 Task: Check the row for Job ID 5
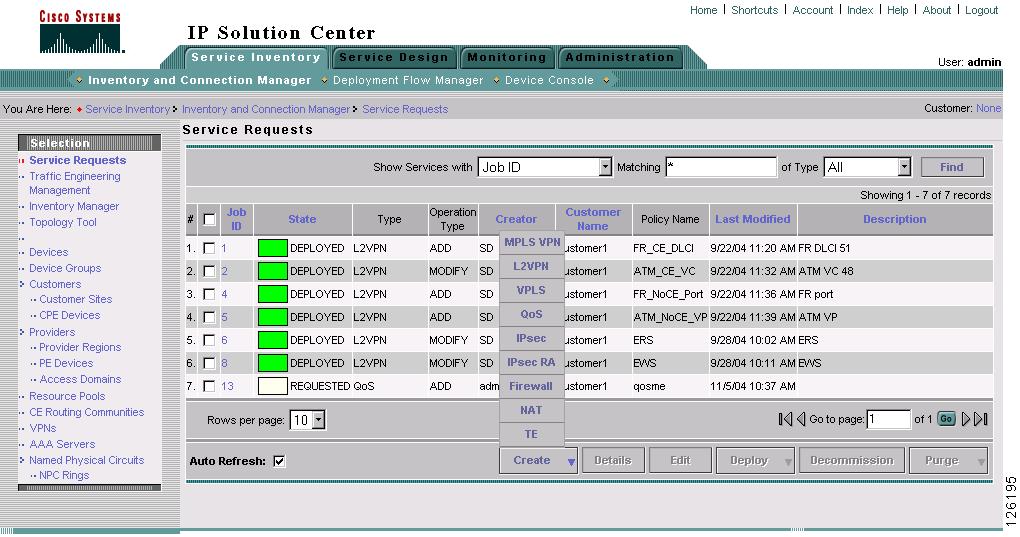(209, 317)
